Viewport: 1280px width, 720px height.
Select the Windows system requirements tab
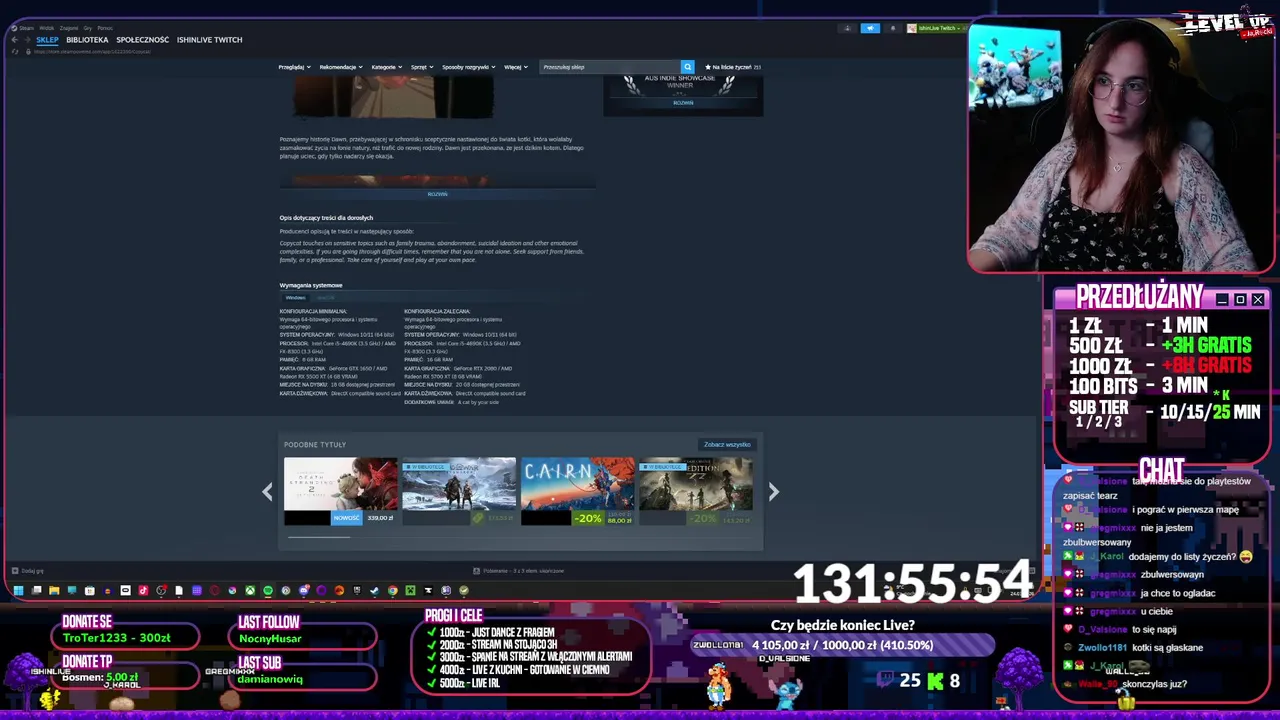click(295, 297)
